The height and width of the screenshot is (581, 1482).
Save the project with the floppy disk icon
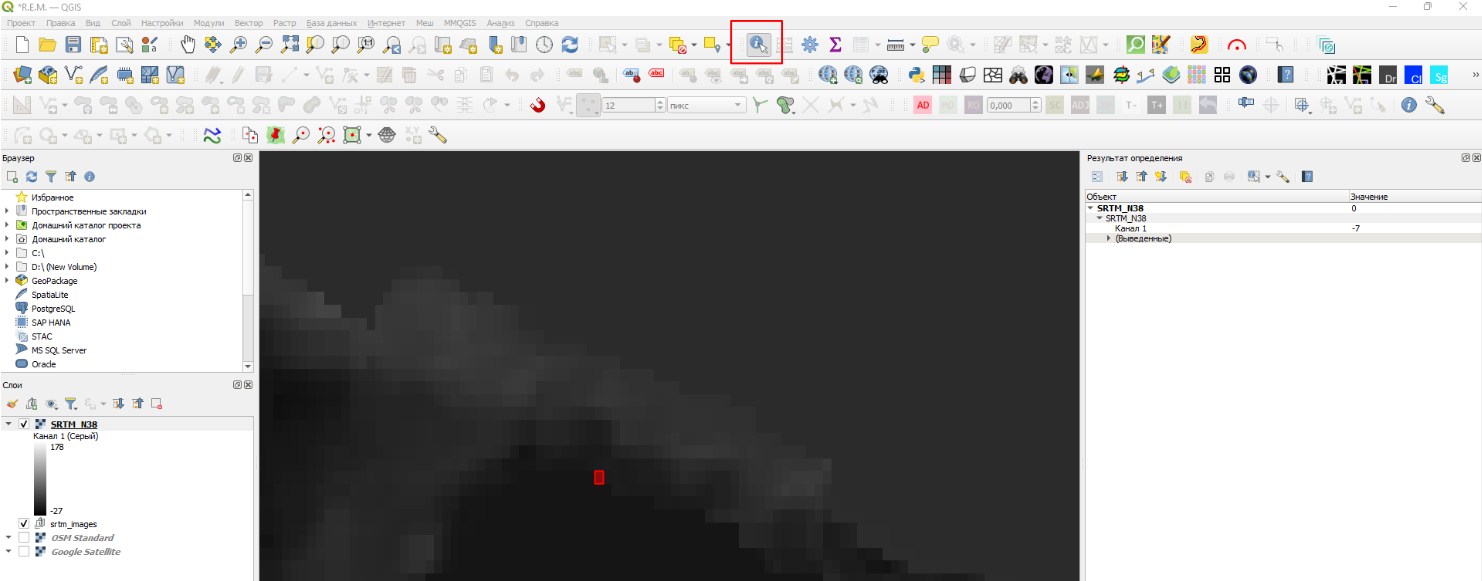point(73,44)
